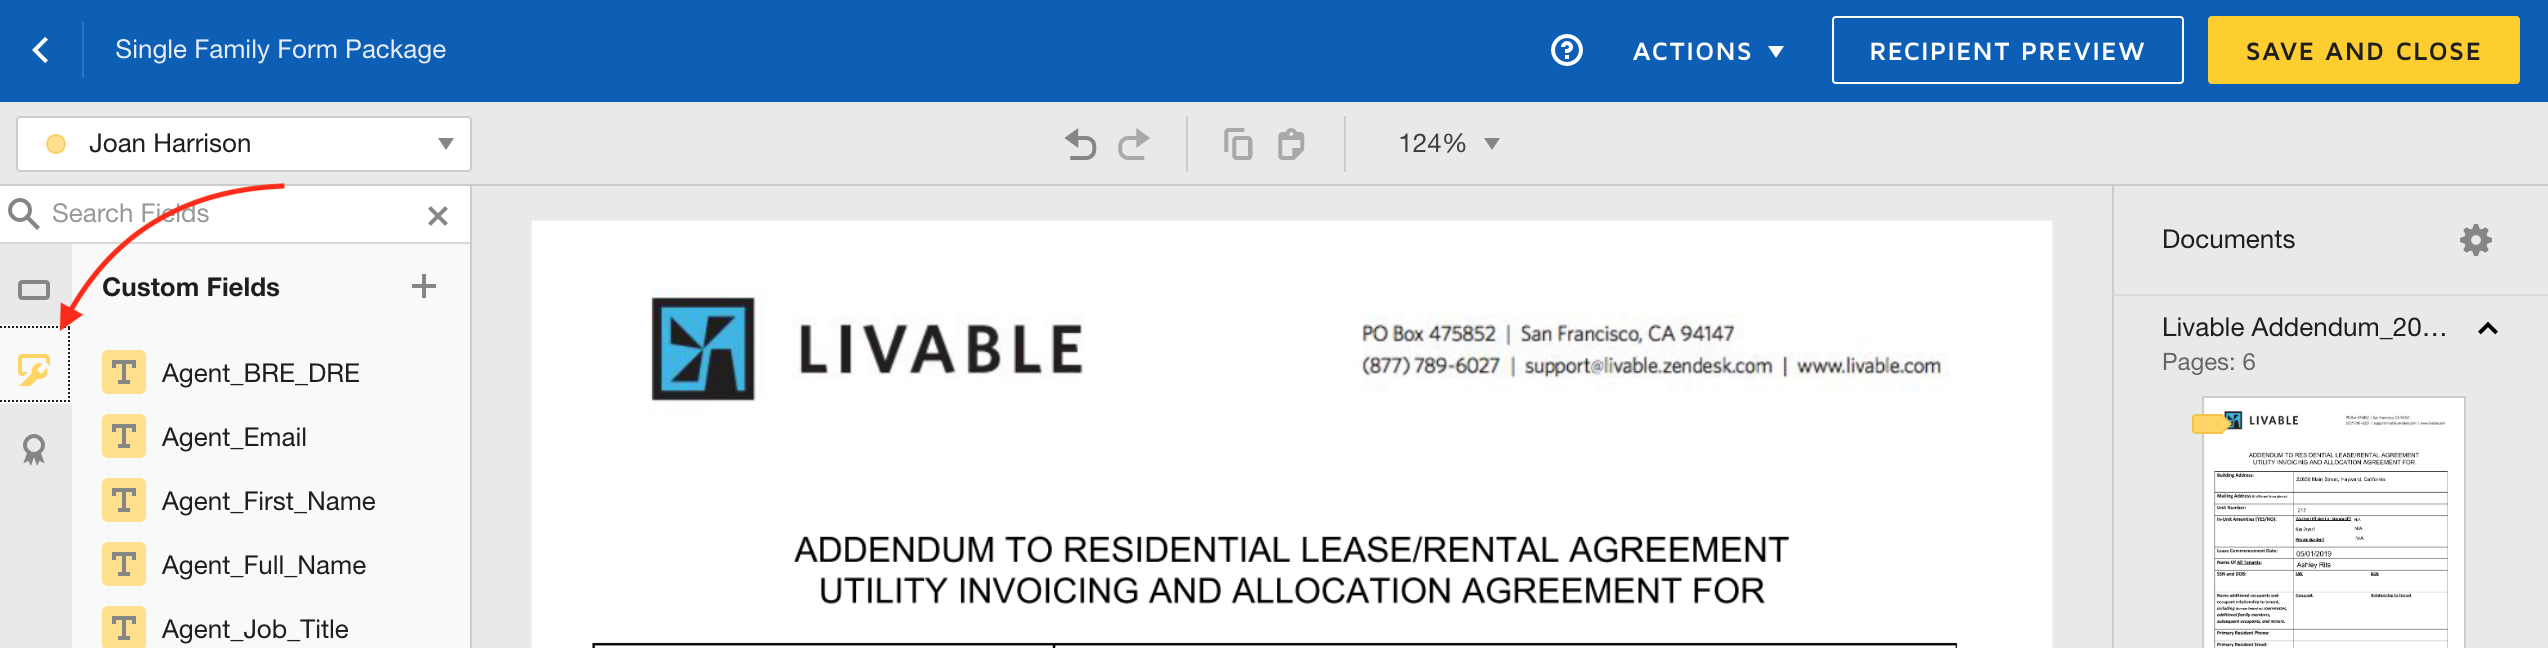Open the Actions menu
2548x648 pixels.
1708,51
